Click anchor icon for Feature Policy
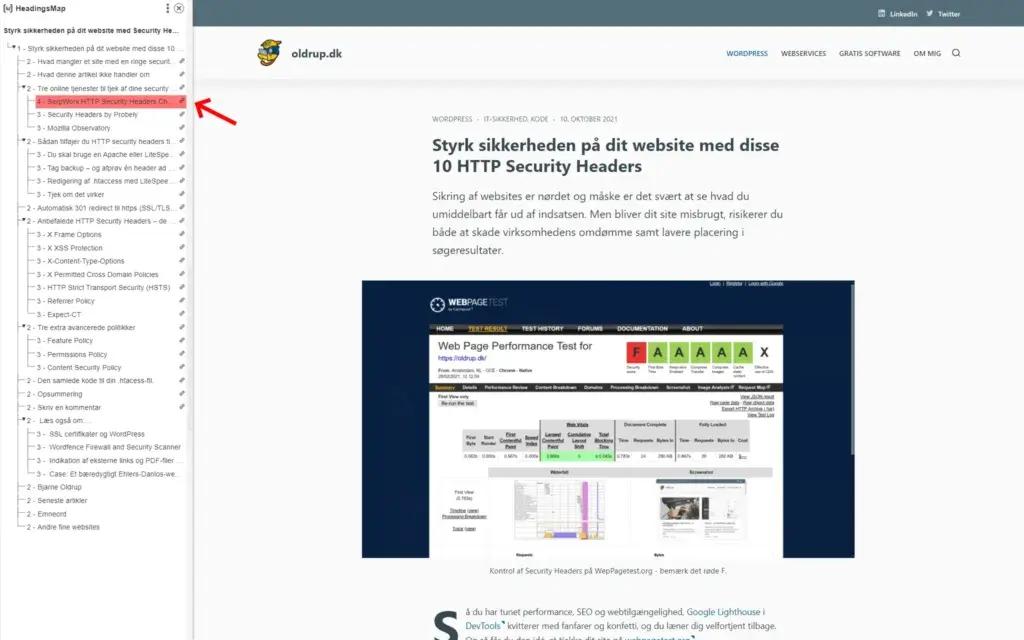 pos(182,340)
